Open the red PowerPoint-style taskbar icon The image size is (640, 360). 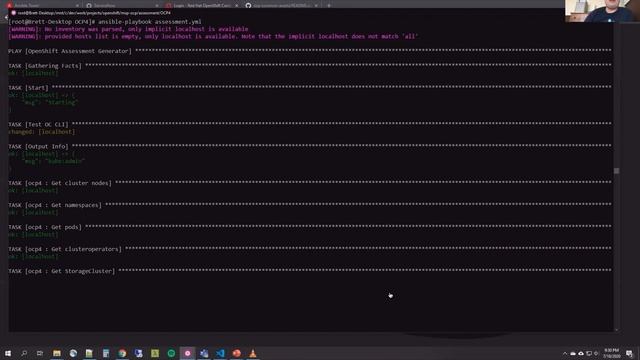point(236,353)
